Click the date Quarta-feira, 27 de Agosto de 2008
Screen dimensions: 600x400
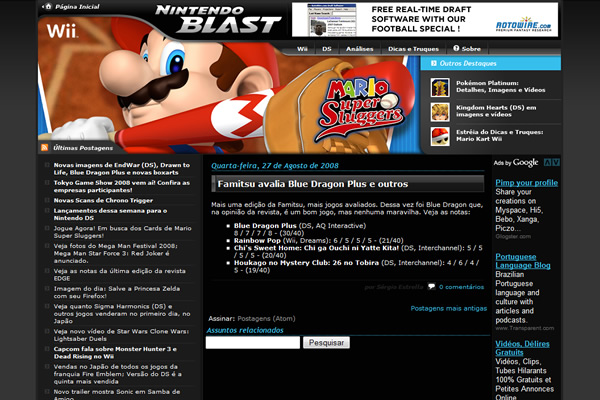point(275,166)
